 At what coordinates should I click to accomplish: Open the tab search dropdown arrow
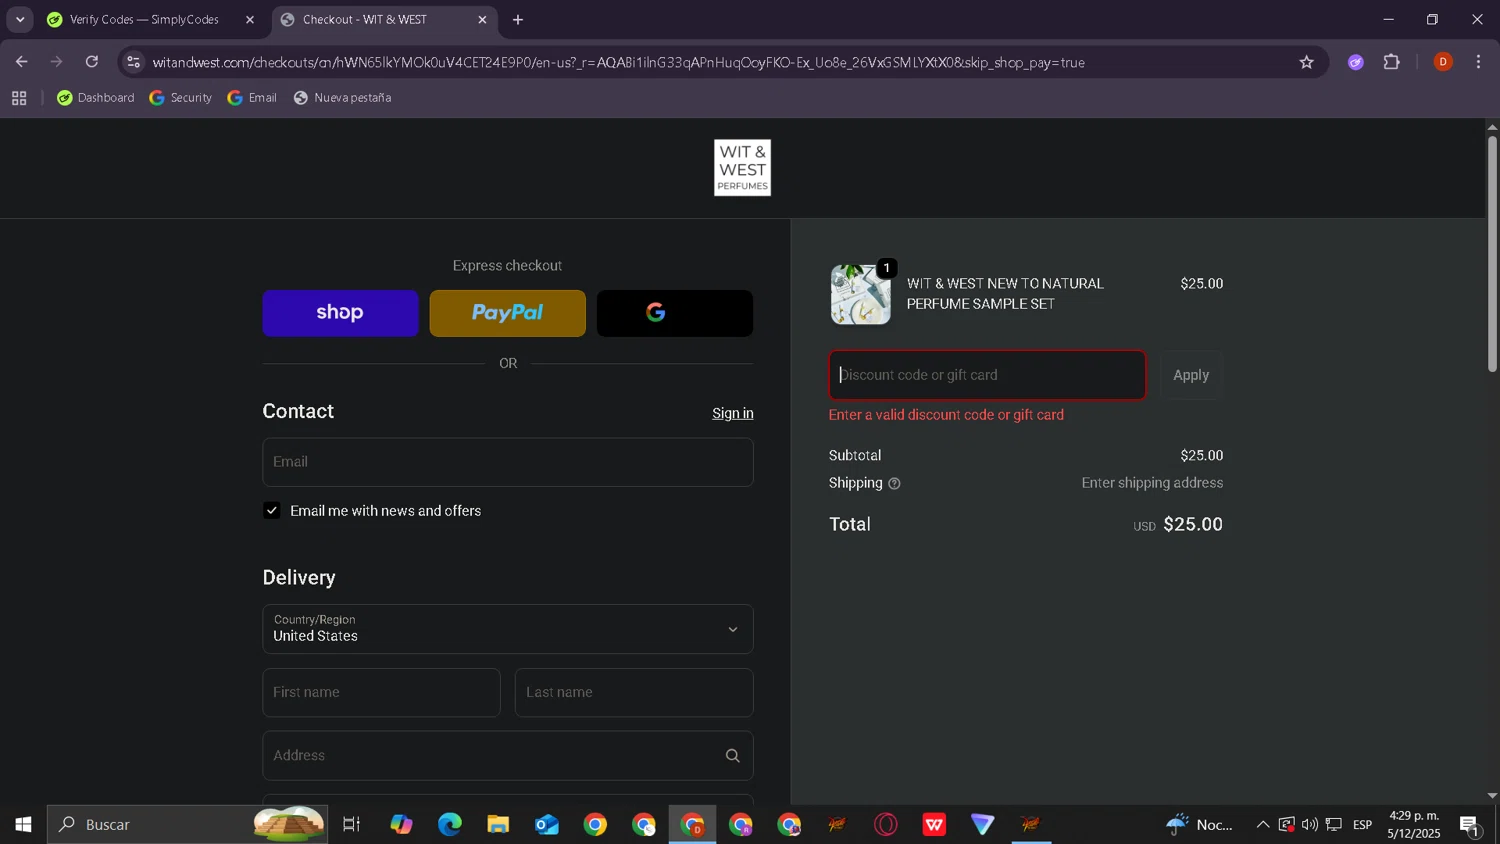coord(19,19)
